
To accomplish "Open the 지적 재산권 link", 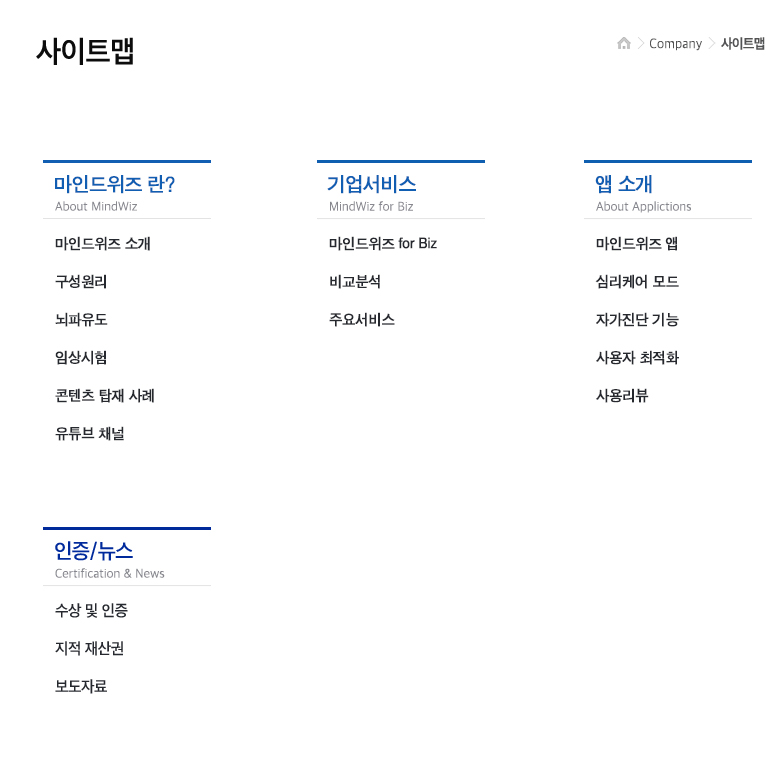I will point(90,648).
